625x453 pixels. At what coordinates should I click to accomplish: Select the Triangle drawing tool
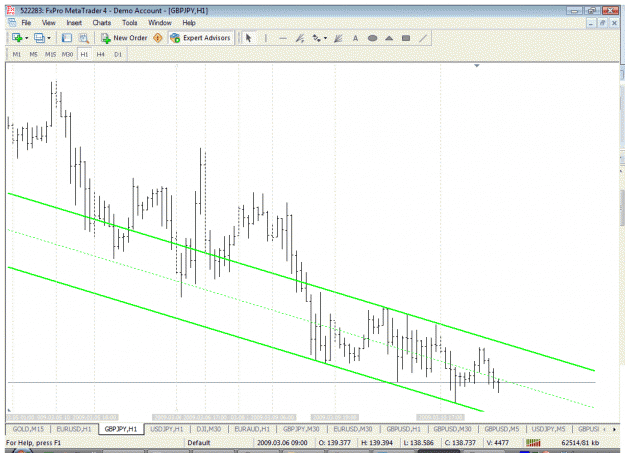(389, 38)
